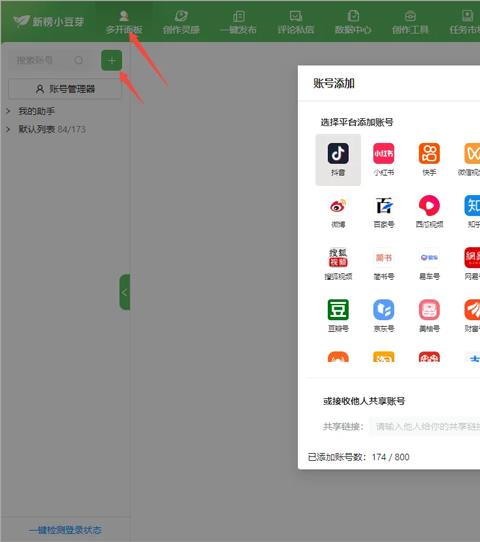Choose the 京东号 platform icon
This screenshot has height=542, width=480.
click(x=384, y=310)
